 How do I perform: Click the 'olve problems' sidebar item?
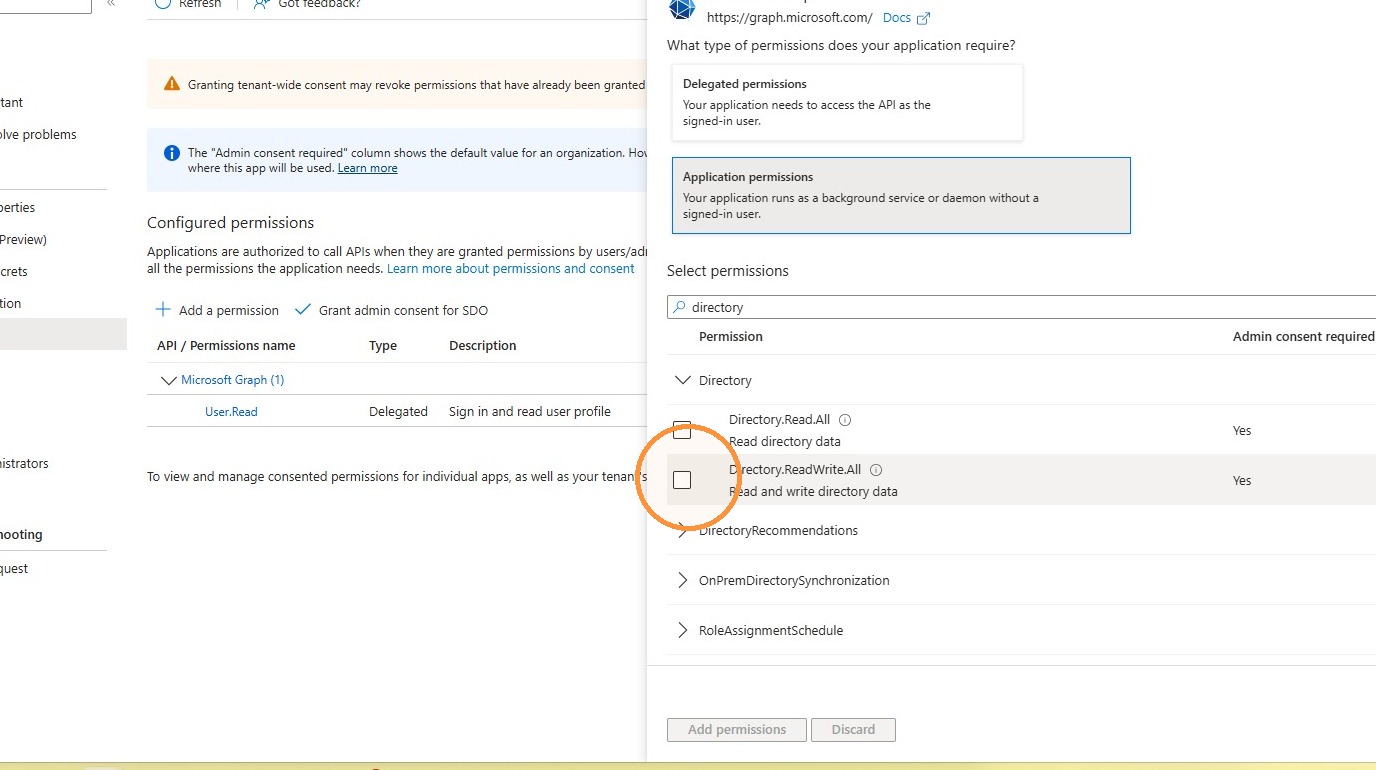[38, 135]
